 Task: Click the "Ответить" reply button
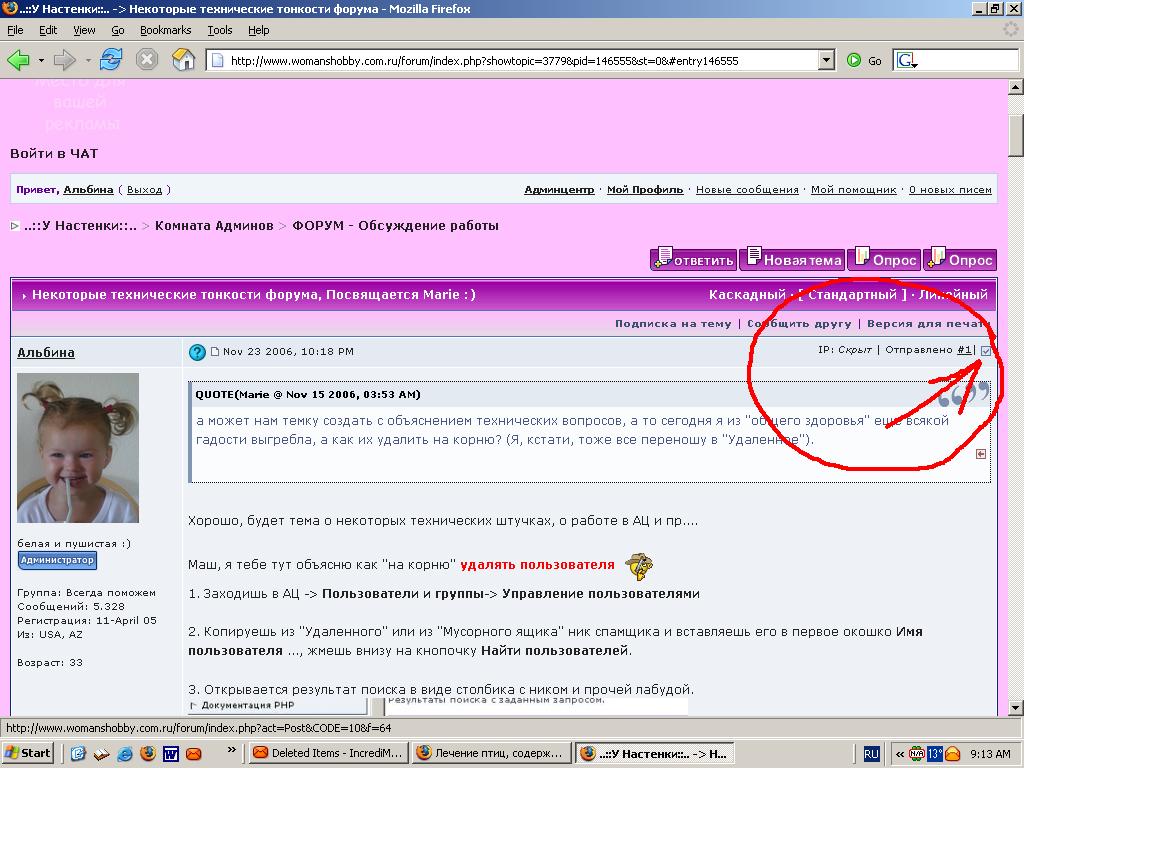[693, 260]
